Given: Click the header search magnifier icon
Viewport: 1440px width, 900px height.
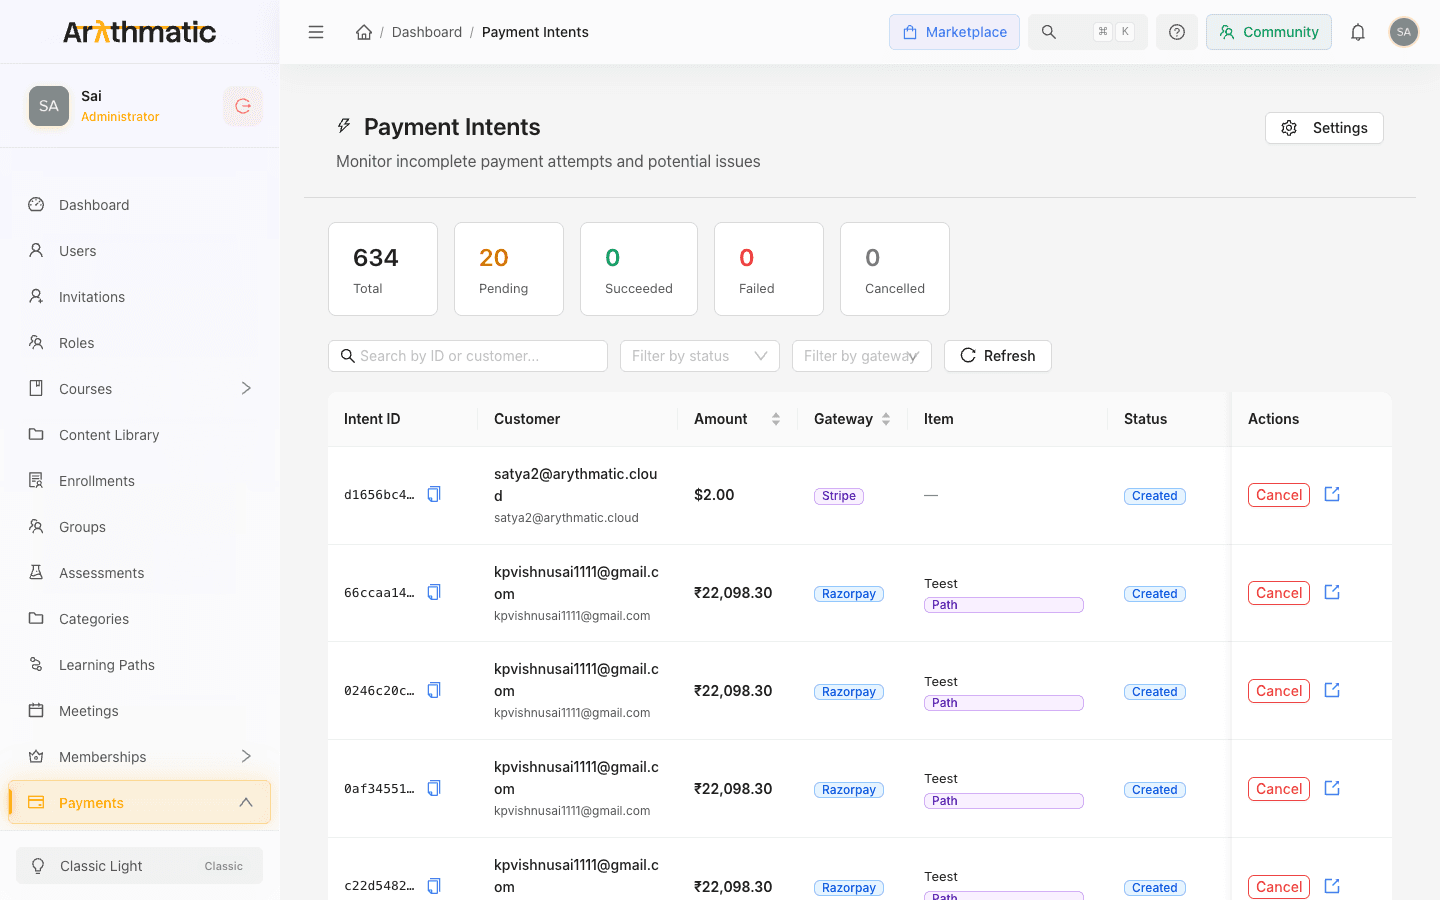Looking at the screenshot, I should 1049,32.
